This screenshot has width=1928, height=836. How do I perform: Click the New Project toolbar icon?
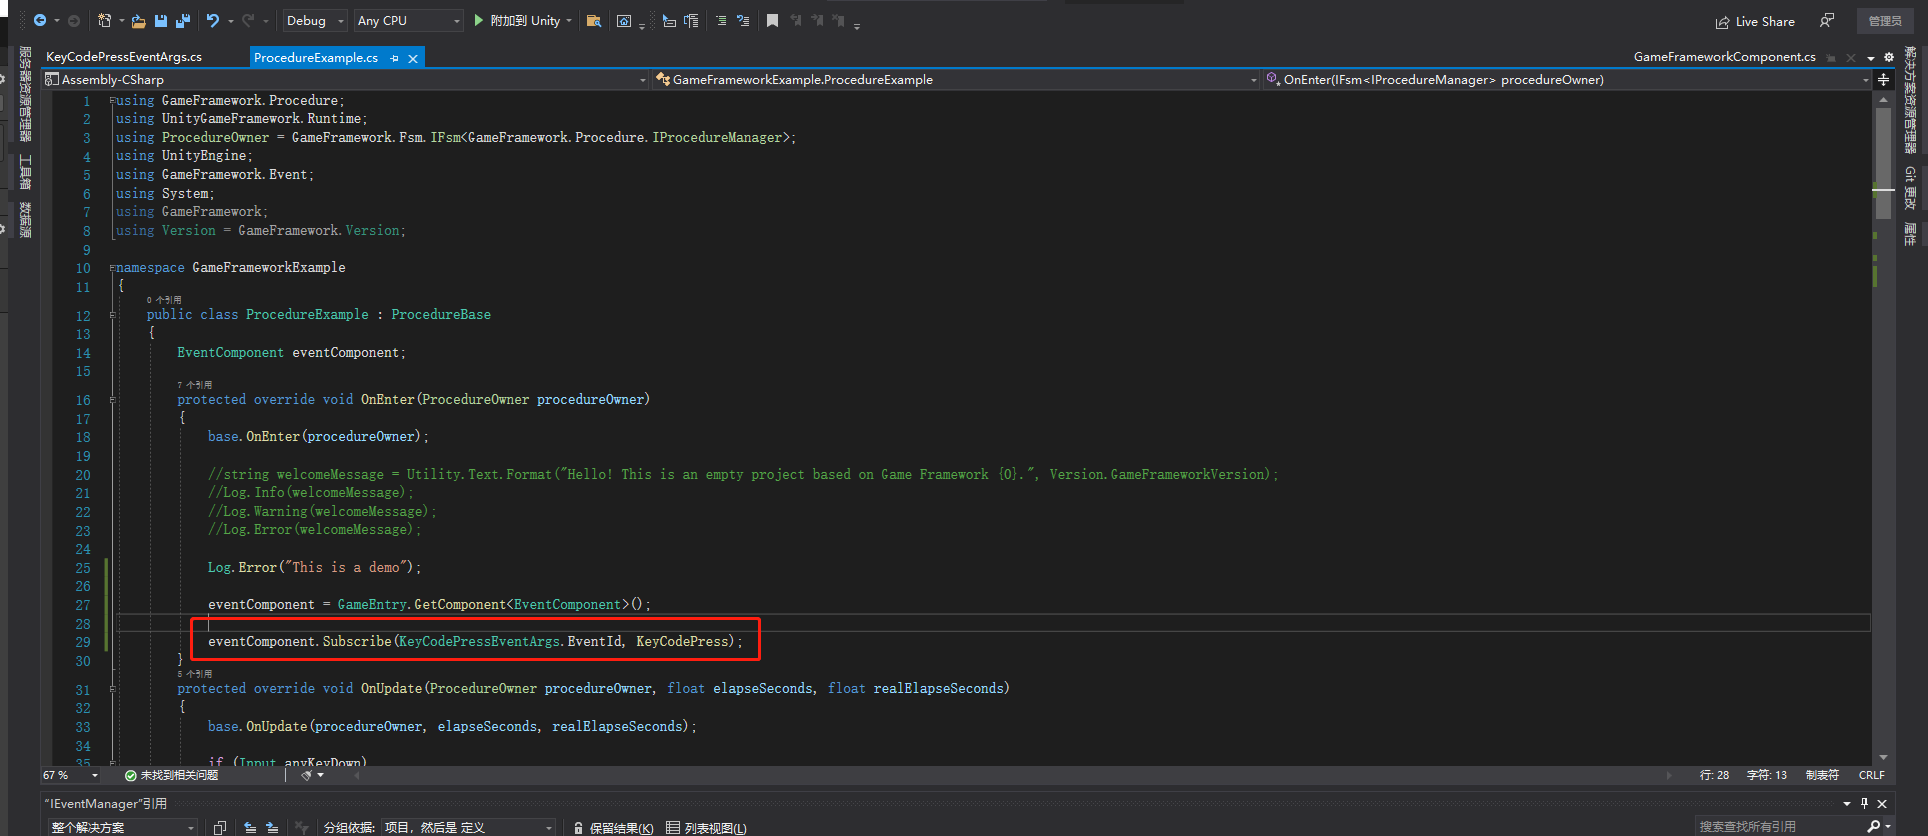click(104, 20)
